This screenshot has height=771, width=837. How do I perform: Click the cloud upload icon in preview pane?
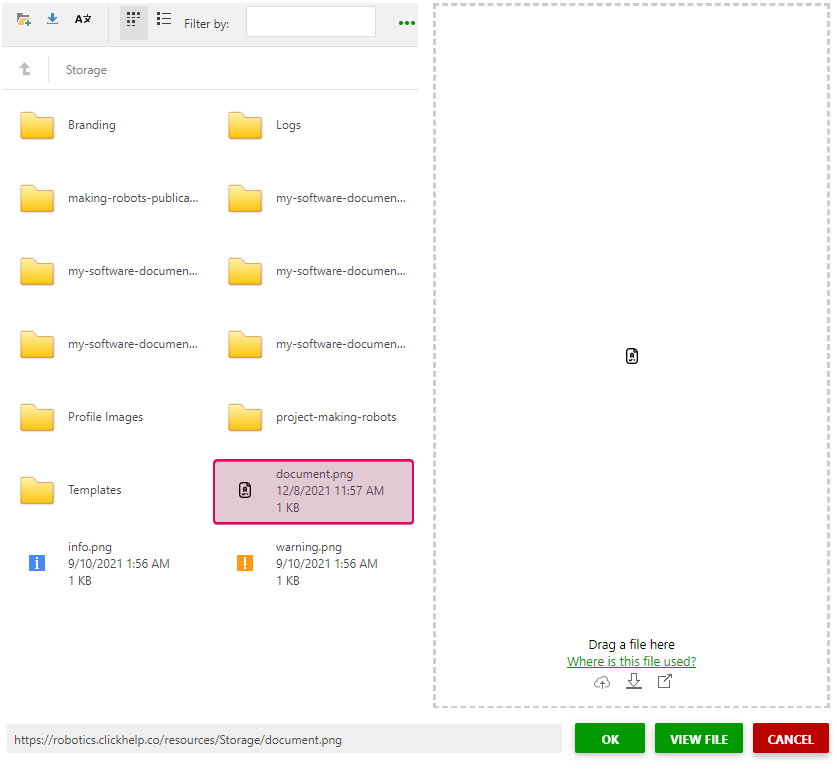[x=602, y=681]
